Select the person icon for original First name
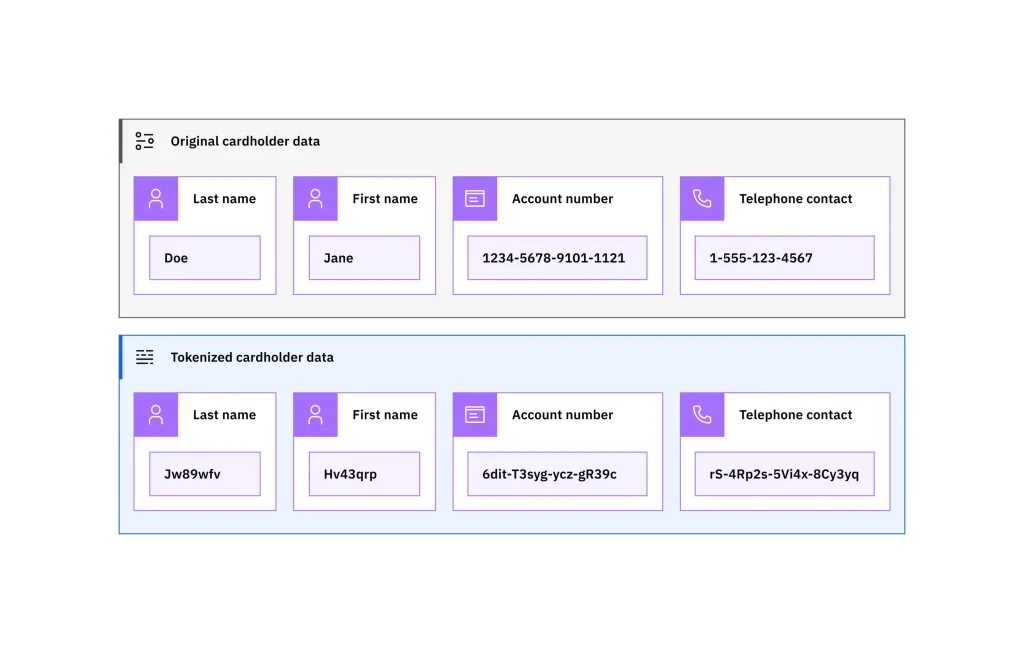The image size is (1024, 653). point(315,198)
